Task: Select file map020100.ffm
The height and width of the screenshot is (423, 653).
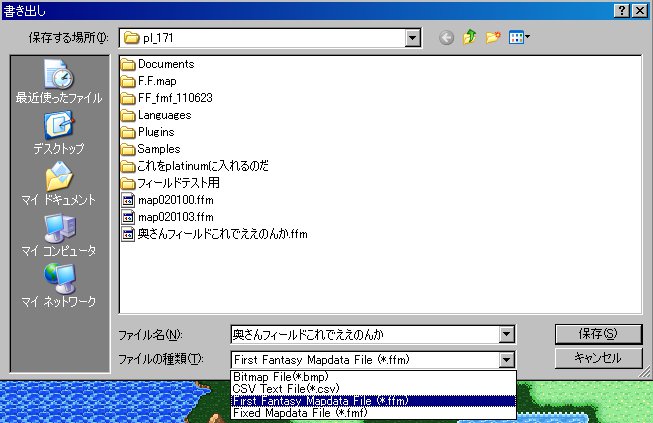Action: point(167,200)
